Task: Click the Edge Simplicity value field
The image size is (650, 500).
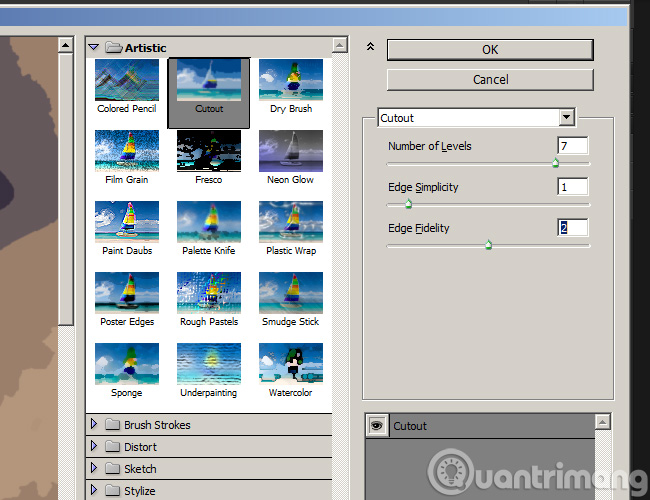Action: tap(572, 187)
